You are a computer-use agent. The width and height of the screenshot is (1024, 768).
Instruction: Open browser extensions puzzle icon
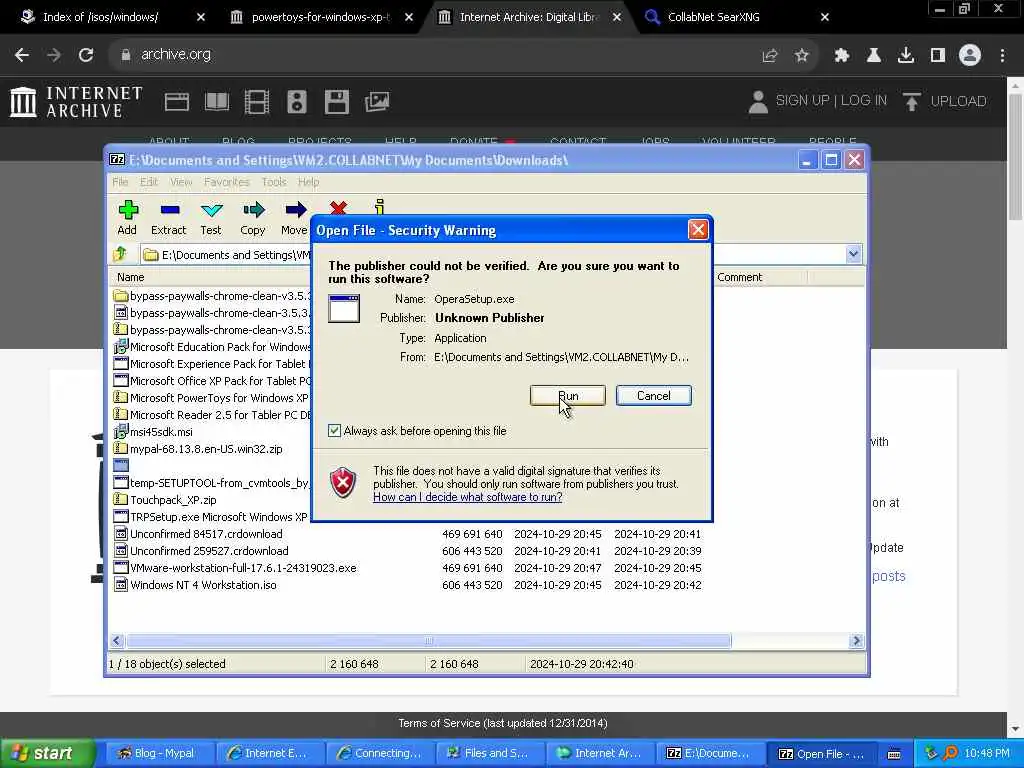(x=841, y=56)
